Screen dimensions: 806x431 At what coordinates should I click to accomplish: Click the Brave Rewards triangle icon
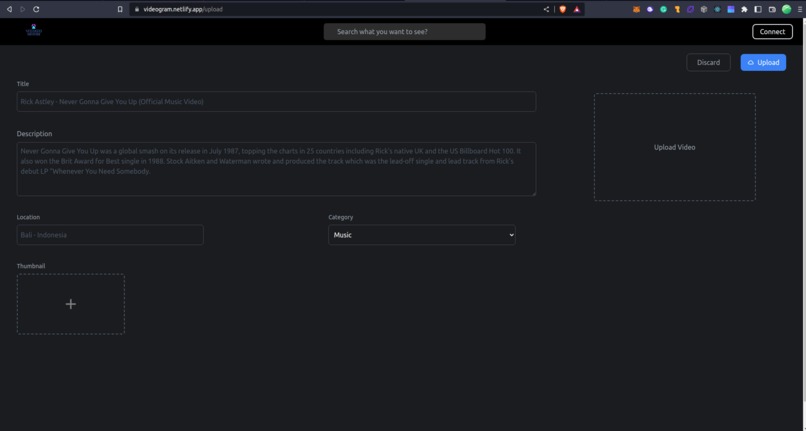[577, 9]
